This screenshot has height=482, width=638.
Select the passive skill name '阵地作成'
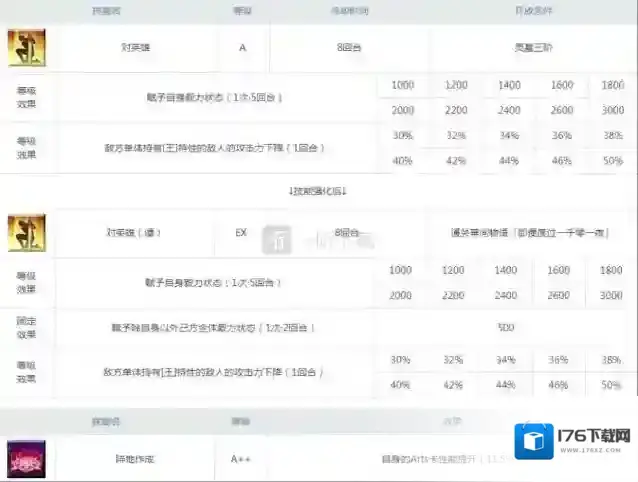coord(135,459)
